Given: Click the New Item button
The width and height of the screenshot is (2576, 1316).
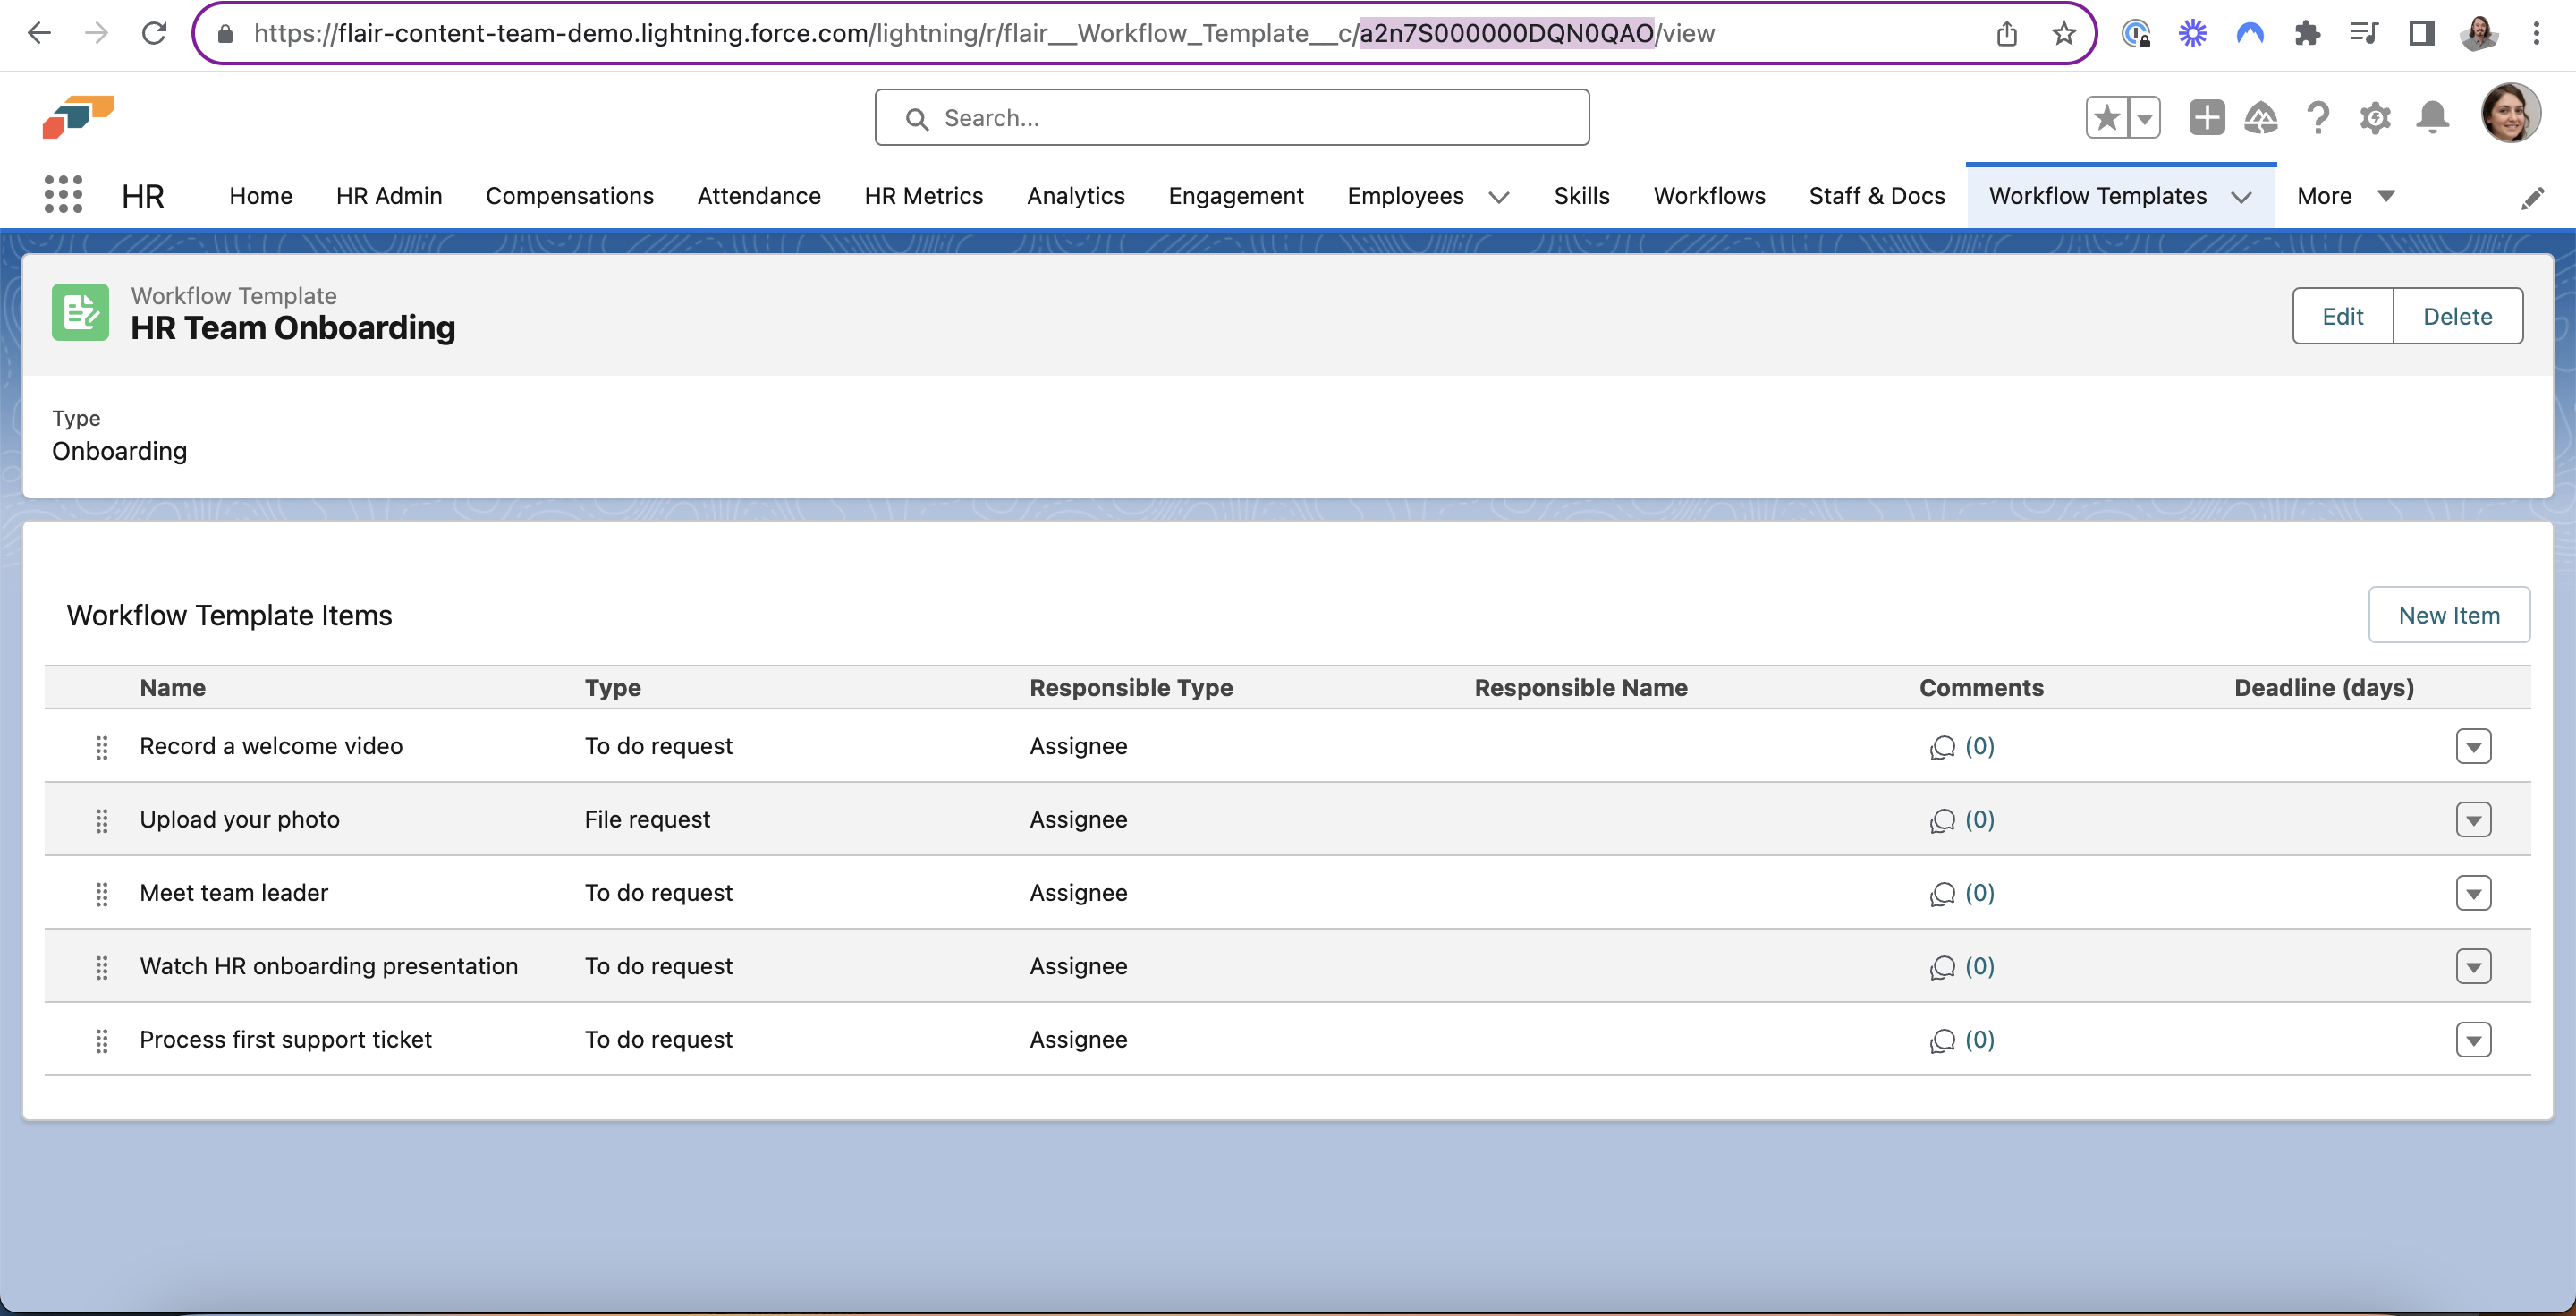Looking at the screenshot, I should click(2448, 615).
